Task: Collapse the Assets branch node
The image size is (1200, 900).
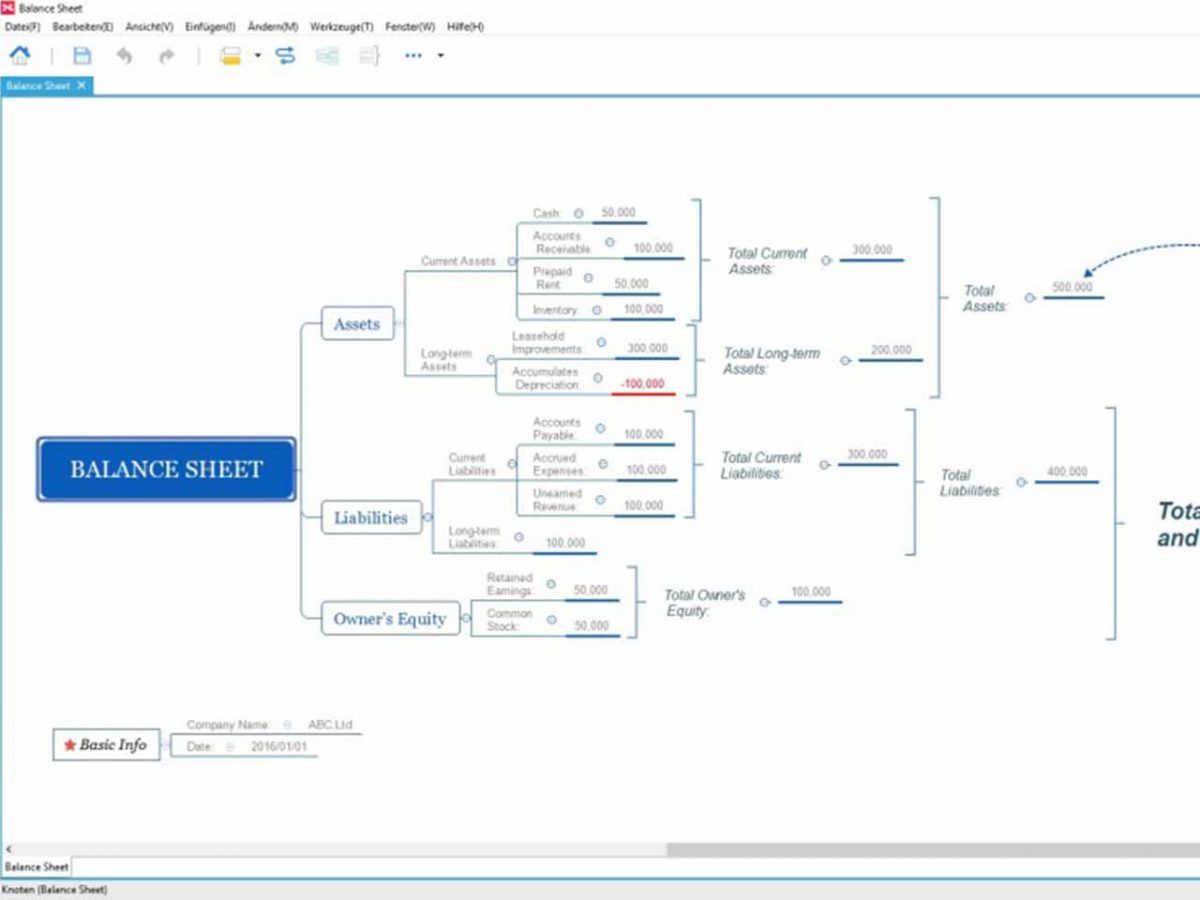Action: 397,324
